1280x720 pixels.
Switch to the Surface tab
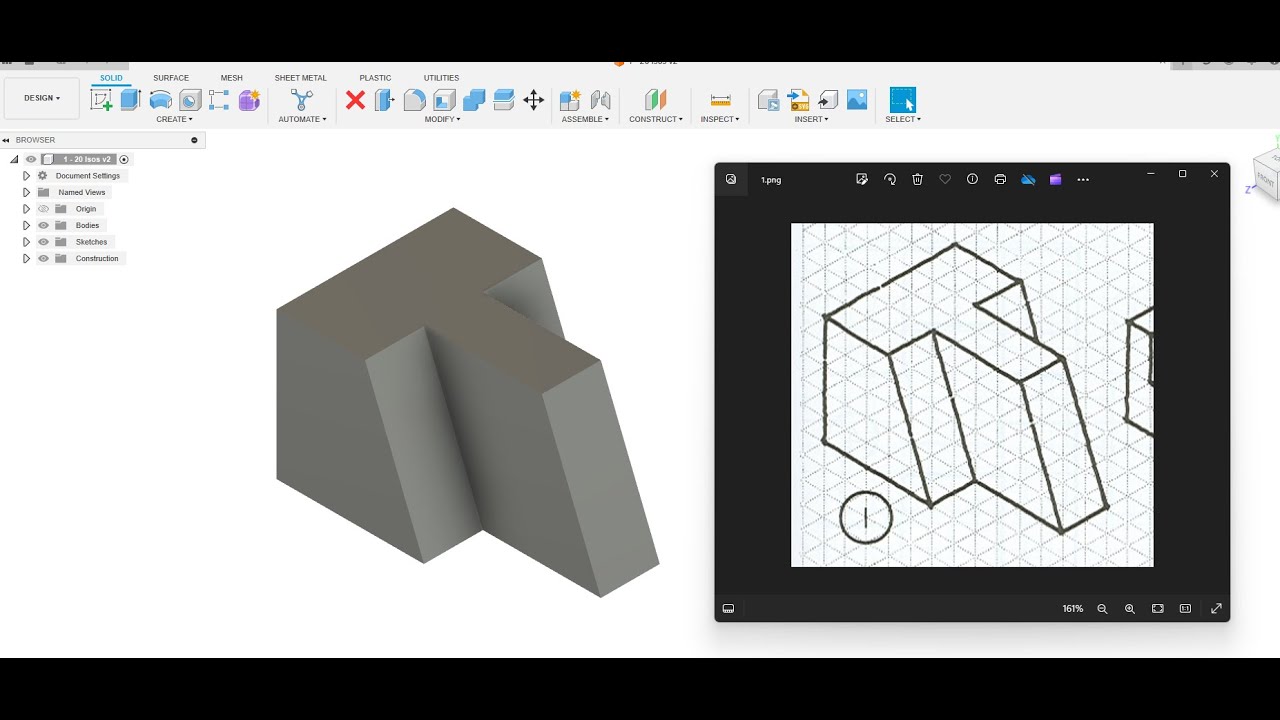click(171, 78)
